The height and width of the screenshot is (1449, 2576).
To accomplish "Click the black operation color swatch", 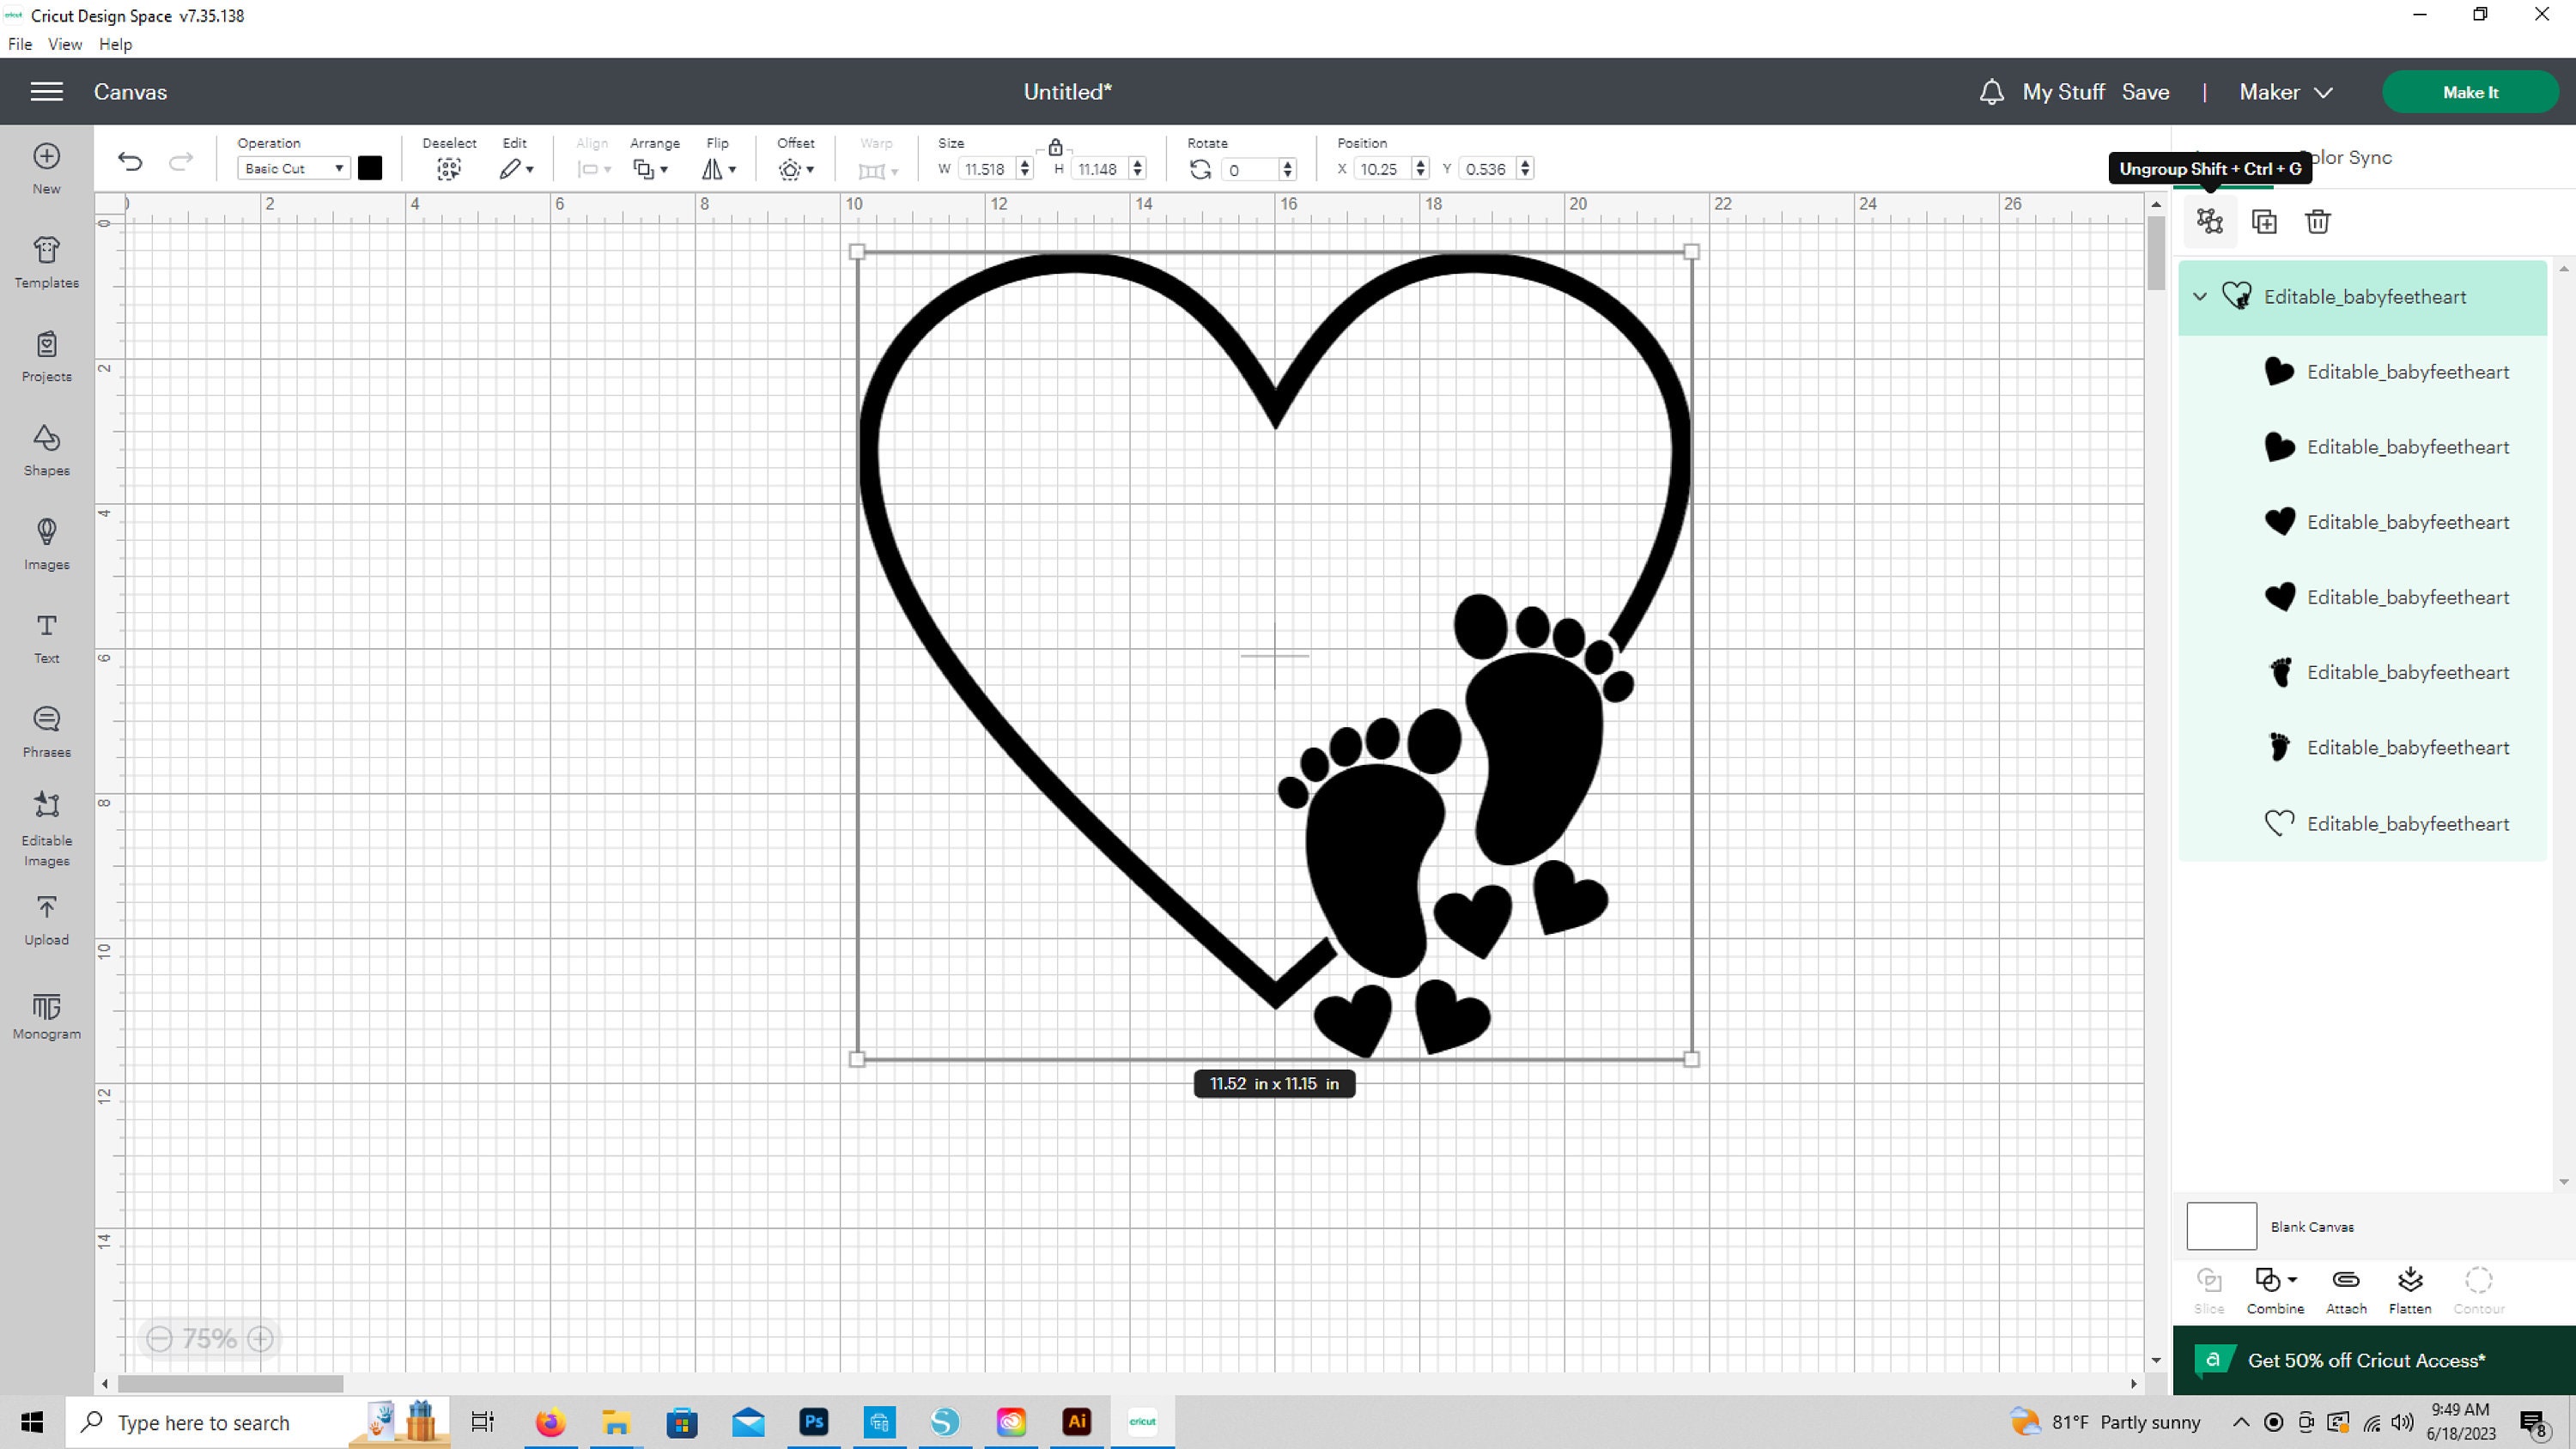I will pos(370,168).
